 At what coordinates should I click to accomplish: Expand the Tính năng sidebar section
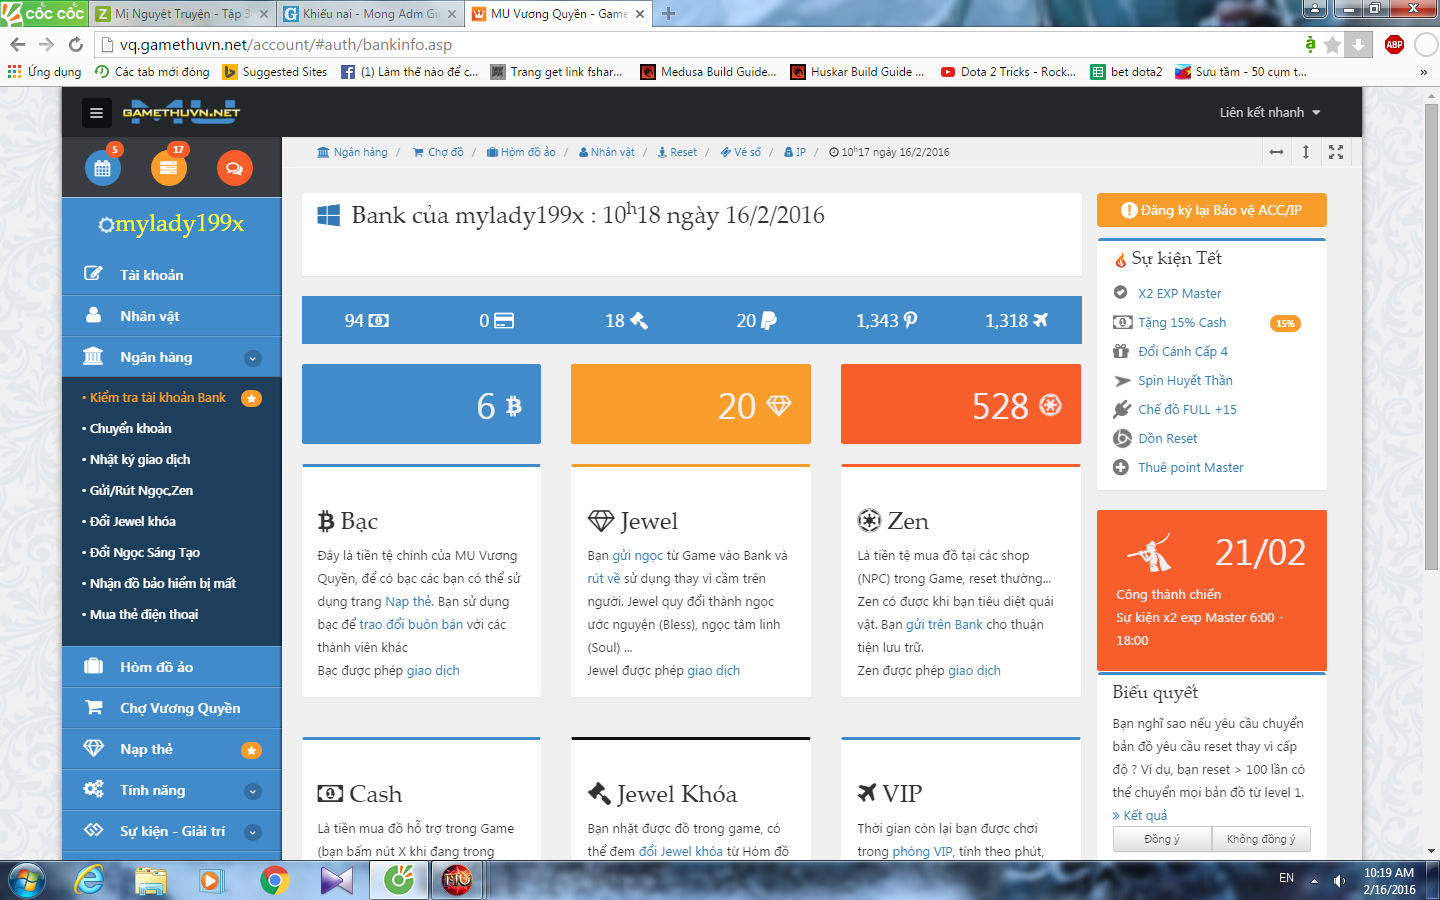253,791
